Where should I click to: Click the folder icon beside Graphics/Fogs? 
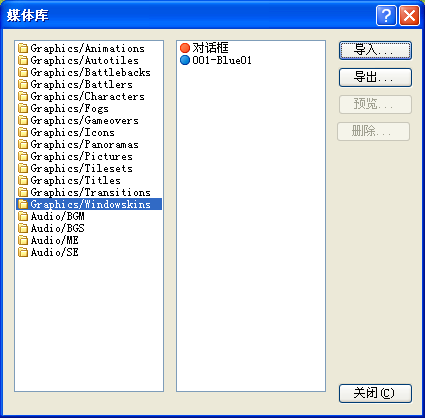23,108
